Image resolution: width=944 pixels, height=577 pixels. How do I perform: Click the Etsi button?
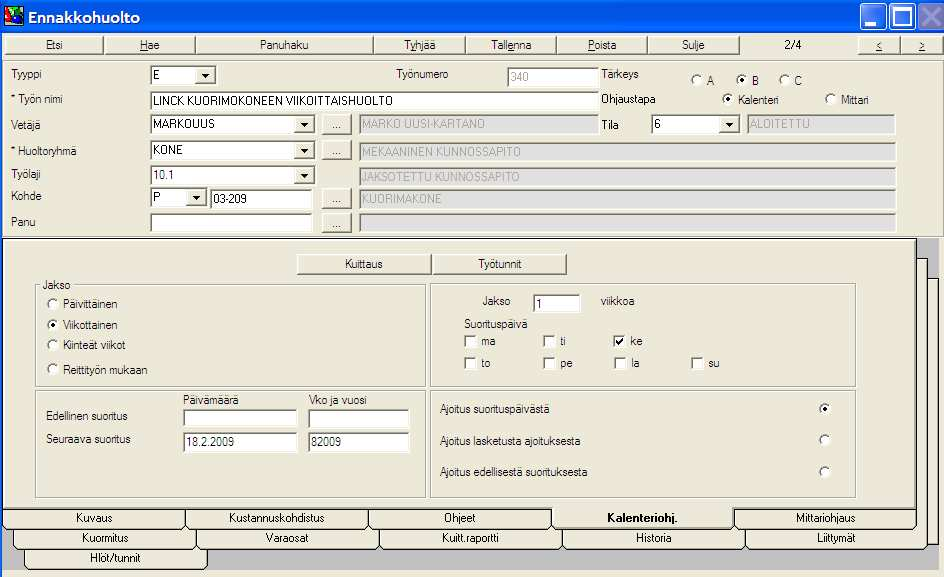pyautogui.click(x=54, y=45)
